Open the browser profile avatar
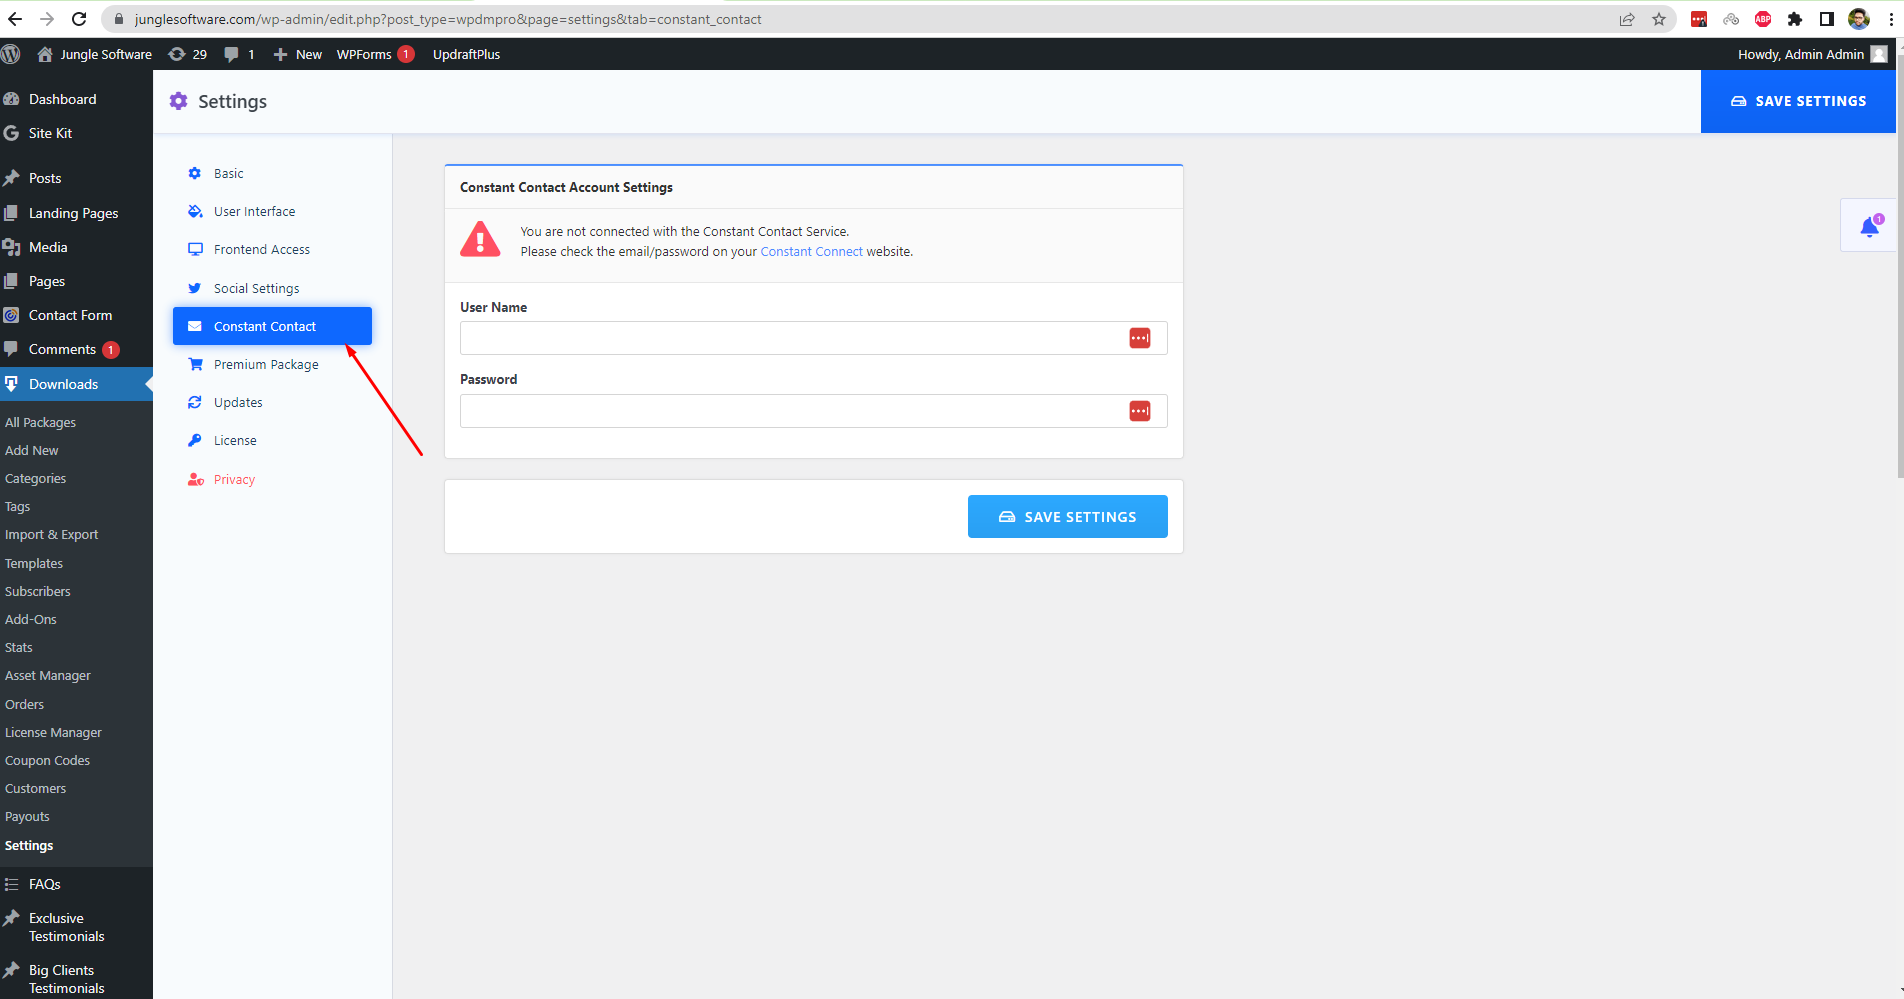This screenshot has width=1904, height=999. [x=1859, y=19]
